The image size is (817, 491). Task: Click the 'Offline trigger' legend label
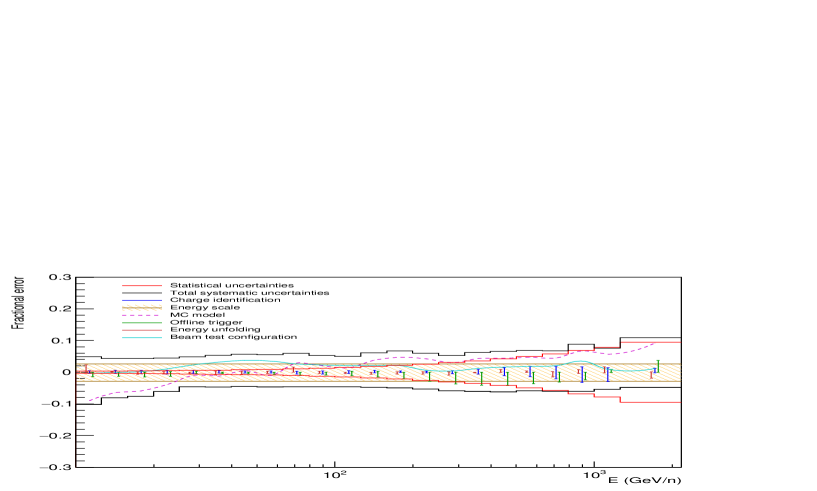[206, 323]
